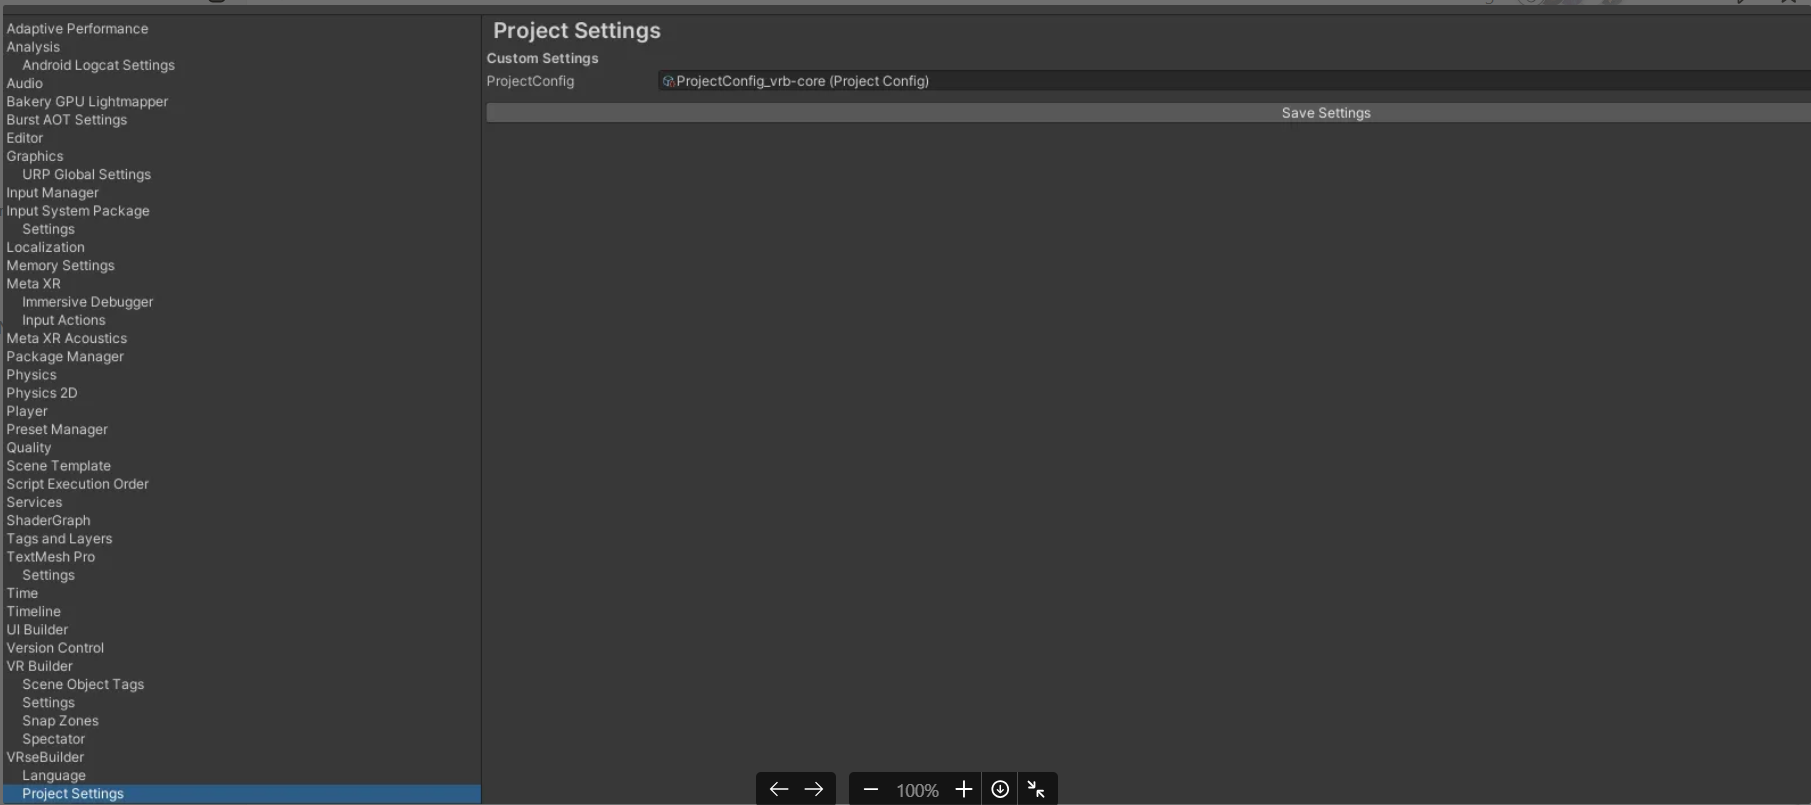Click the 100% zoom level indicator

tap(917, 790)
